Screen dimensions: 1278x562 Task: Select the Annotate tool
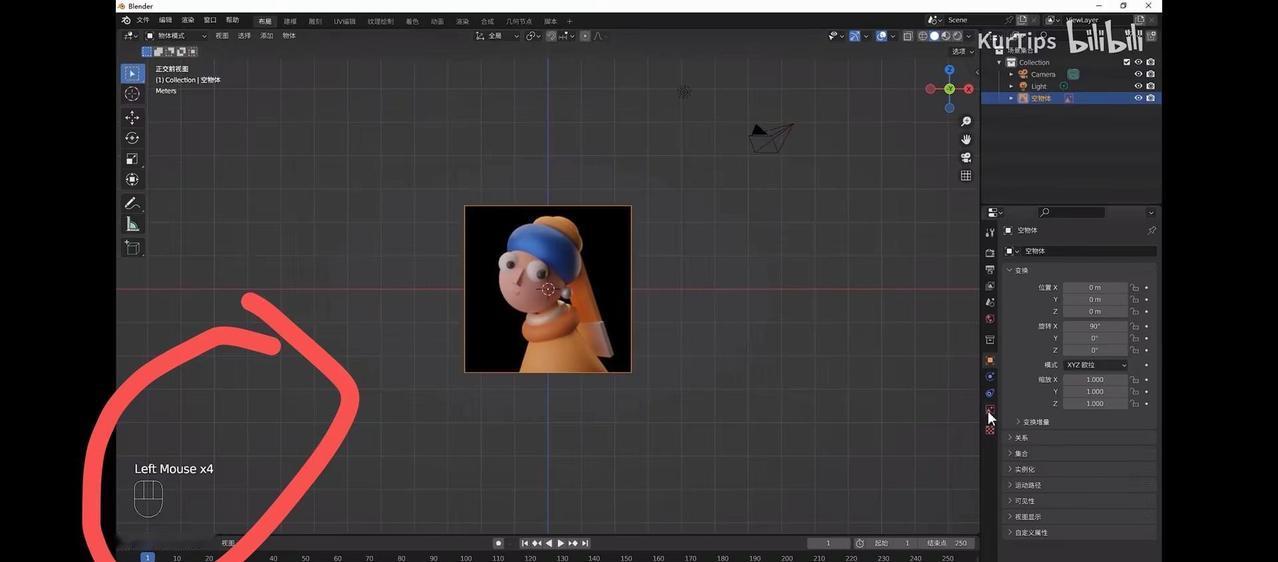pyautogui.click(x=132, y=203)
